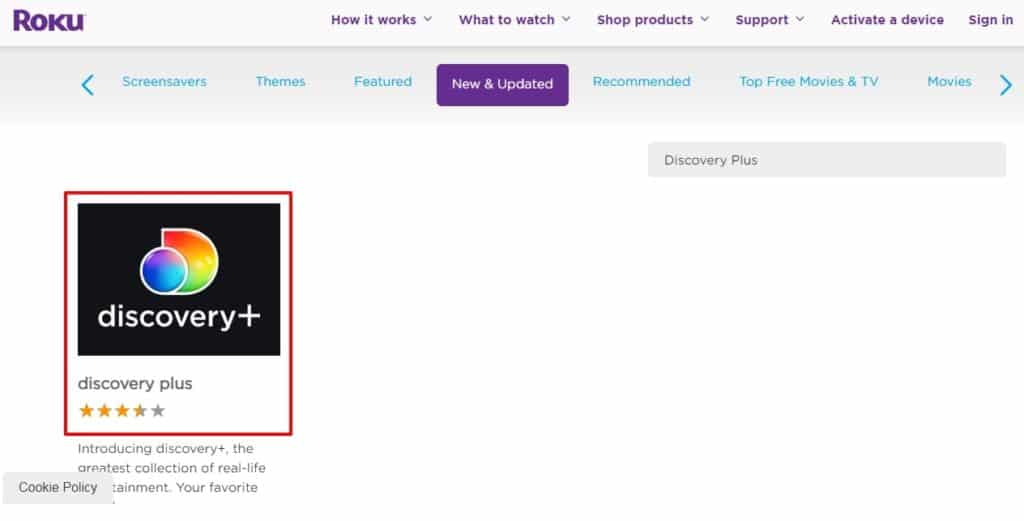Viewport: 1024px width, 521px height.
Task: Open the Activate a device link
Action: (x=887, y=20)
